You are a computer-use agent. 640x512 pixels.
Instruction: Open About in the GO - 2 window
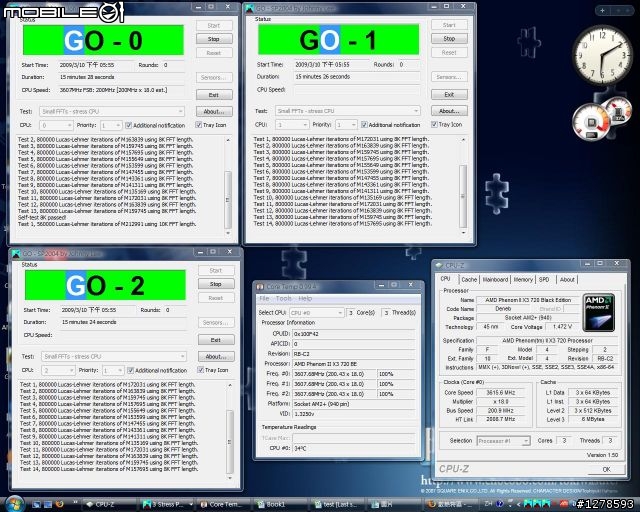[x=216, y=356]
